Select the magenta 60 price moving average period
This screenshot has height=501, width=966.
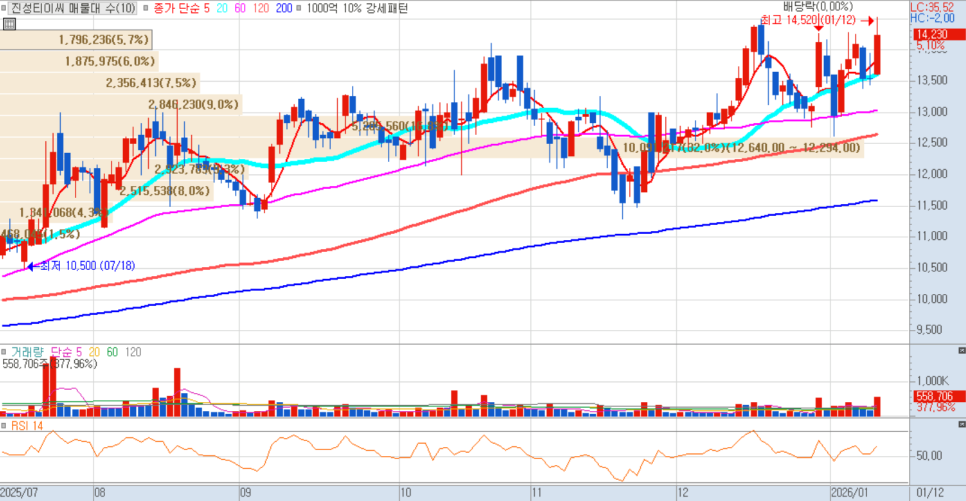pyautogui.click(x=240, y=8)
